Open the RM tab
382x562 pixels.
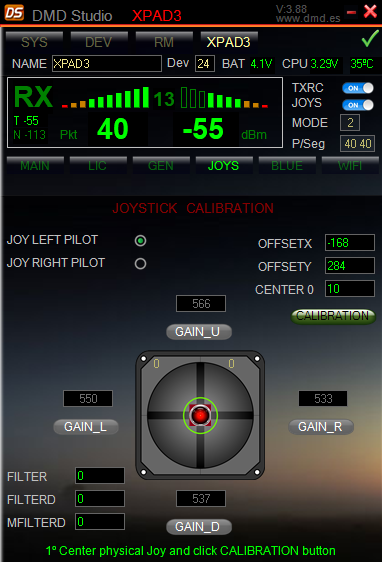coord(164,42)
